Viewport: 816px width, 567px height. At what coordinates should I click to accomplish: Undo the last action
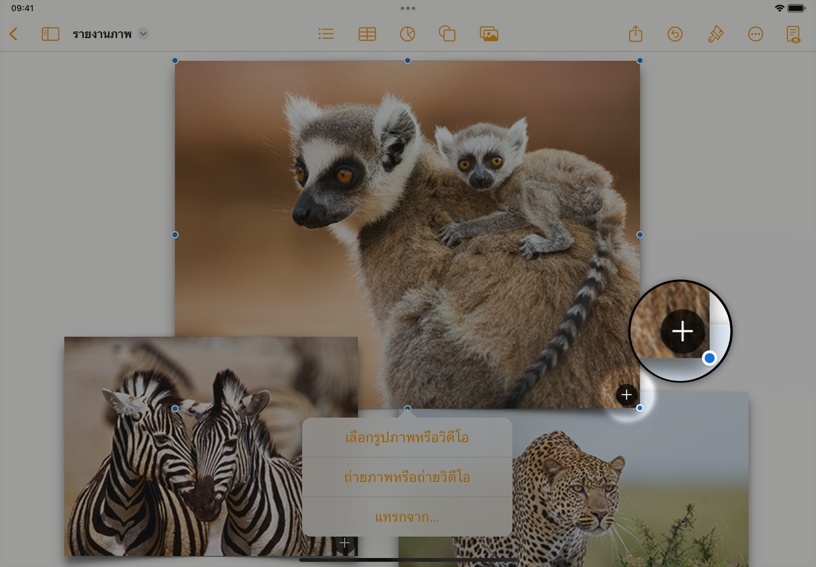(675, 34)
